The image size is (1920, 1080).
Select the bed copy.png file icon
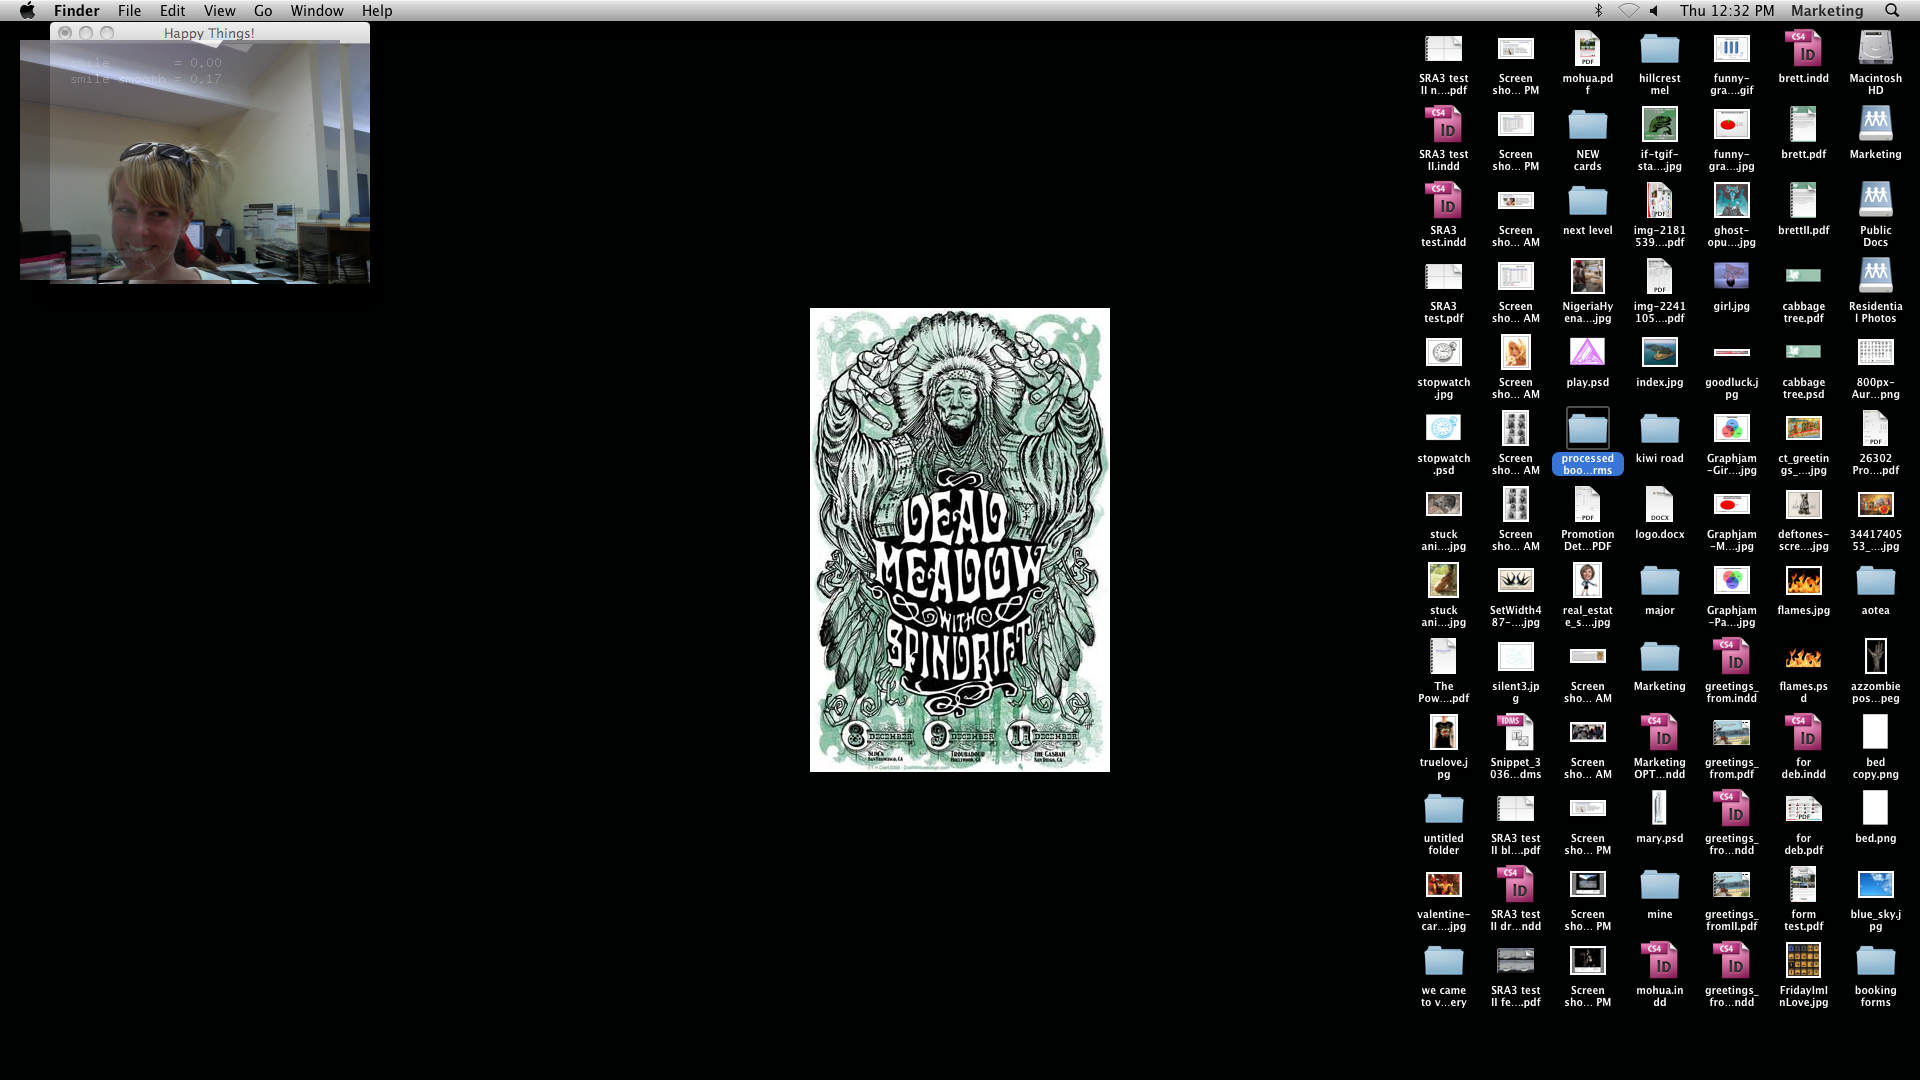click(1875, 733)
